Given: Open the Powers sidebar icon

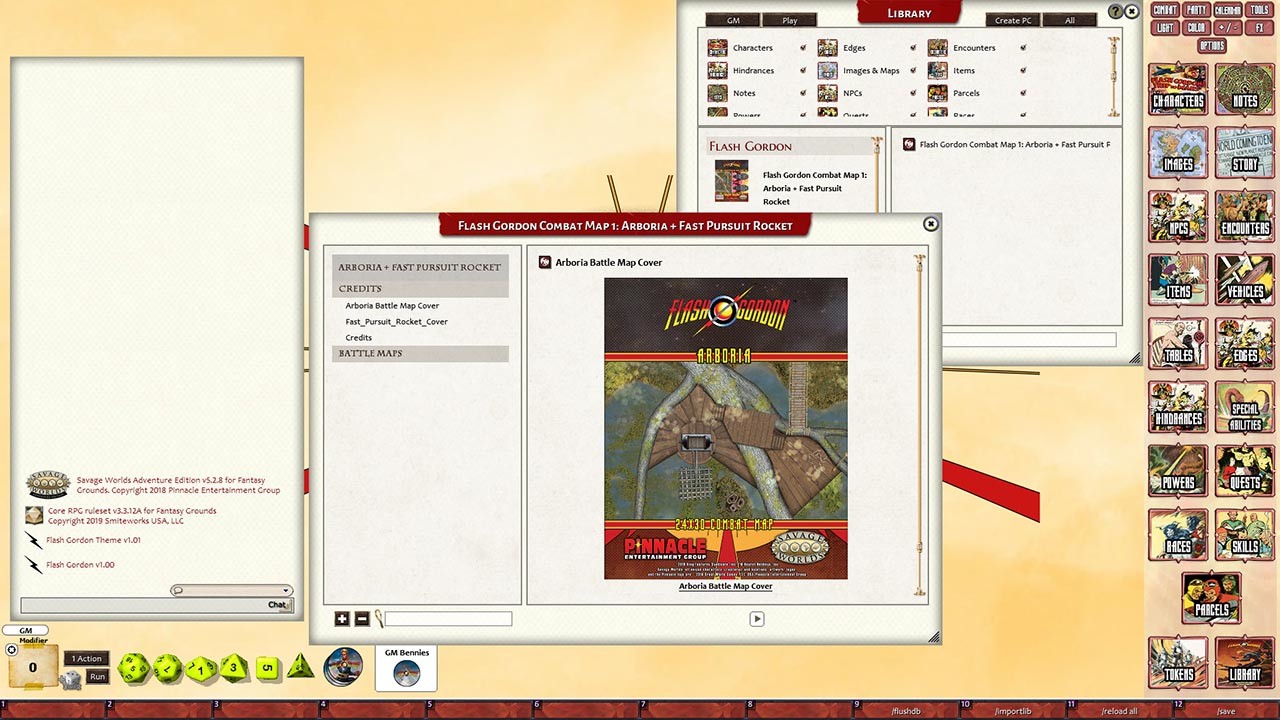Looking at the screenshot, I should click(1177, 472).
